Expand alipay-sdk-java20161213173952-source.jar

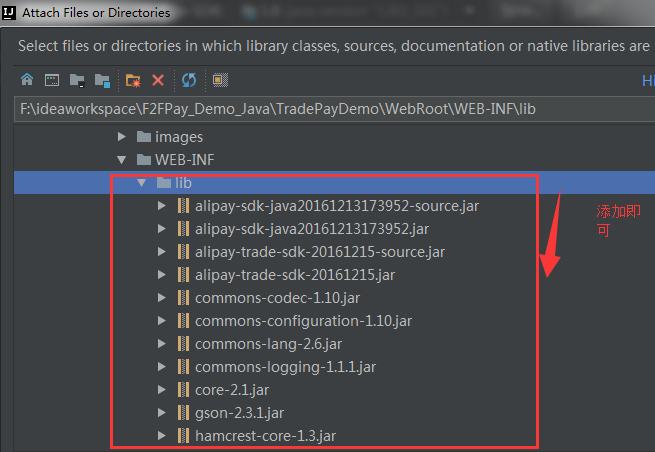pos(162,206)
